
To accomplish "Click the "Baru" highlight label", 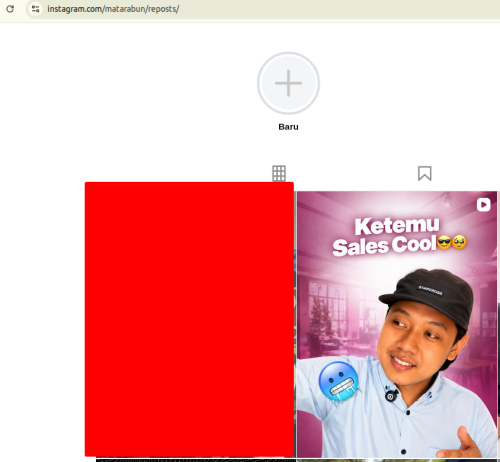I will (288, 127).
